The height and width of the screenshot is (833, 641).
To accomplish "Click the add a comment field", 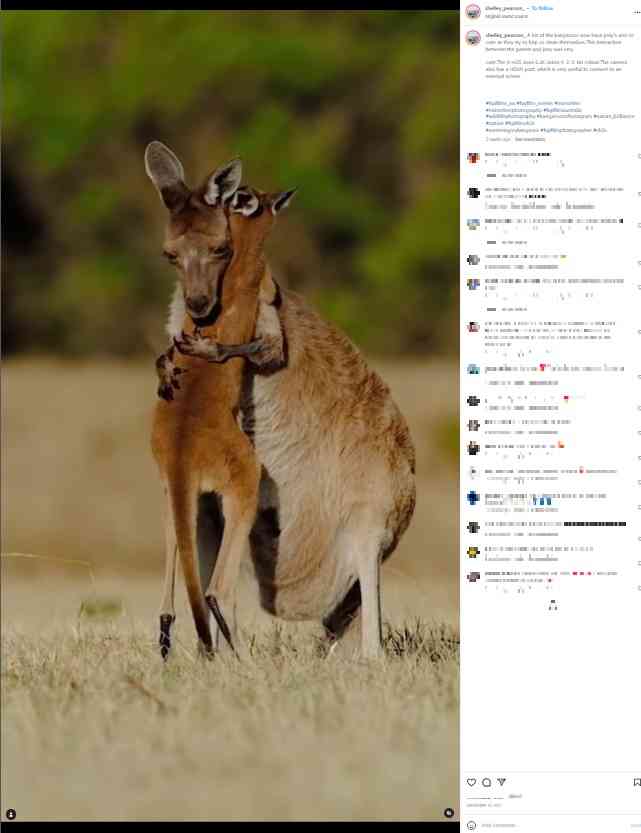I will (552, 825).
